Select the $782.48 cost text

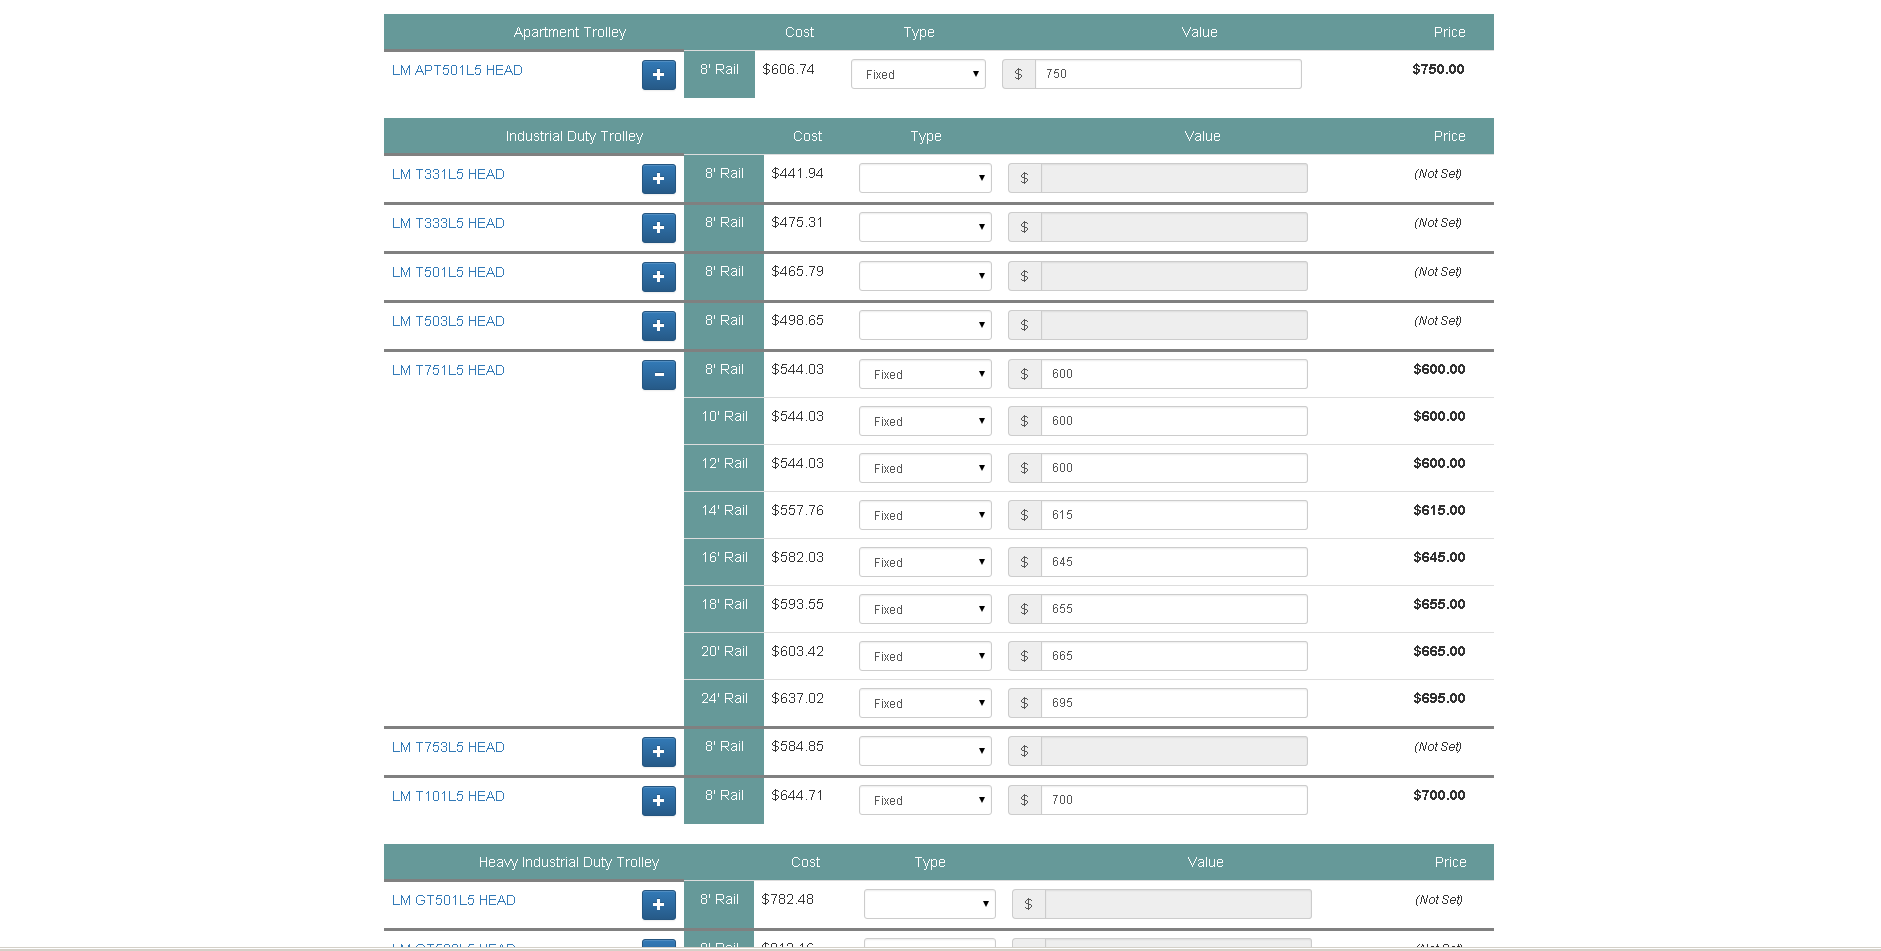[787, 899]
